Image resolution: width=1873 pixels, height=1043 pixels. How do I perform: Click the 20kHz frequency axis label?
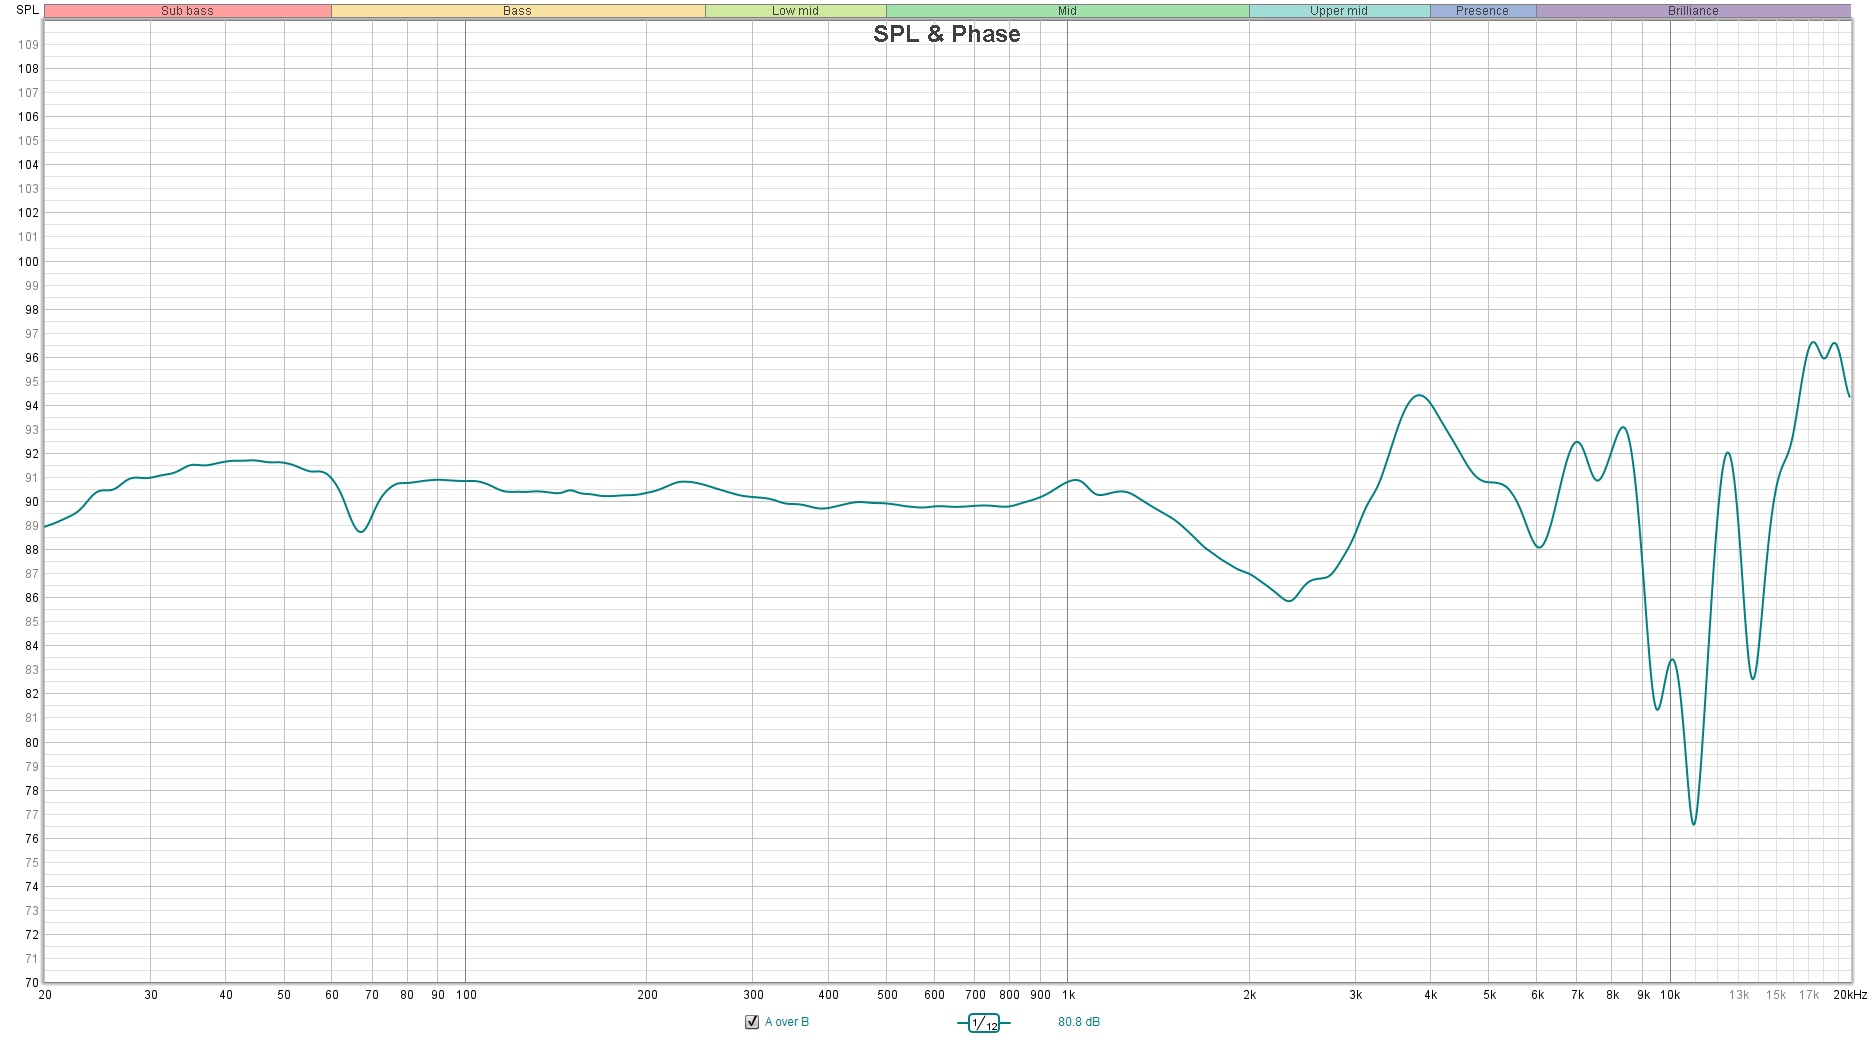coord(1850,995)
